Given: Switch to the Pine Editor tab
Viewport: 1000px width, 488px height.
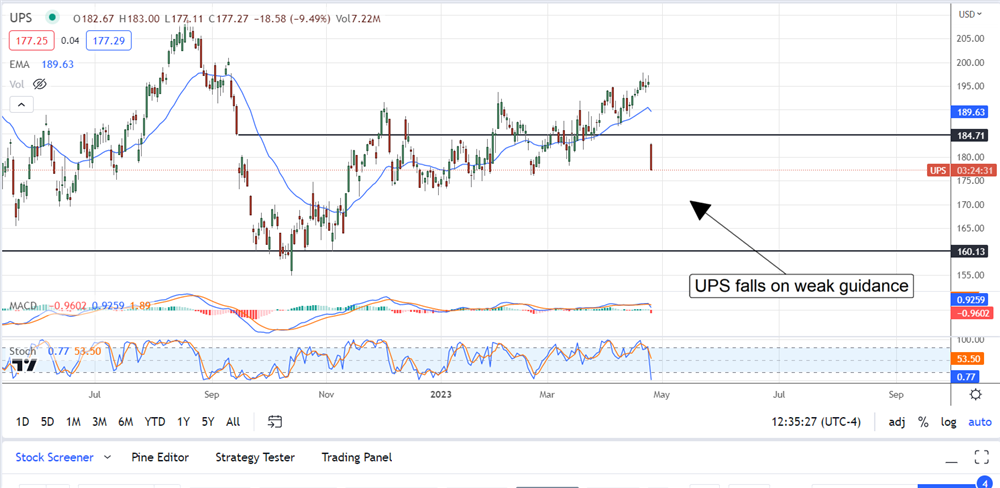Looking at the screenshot, I should [160, 457].
